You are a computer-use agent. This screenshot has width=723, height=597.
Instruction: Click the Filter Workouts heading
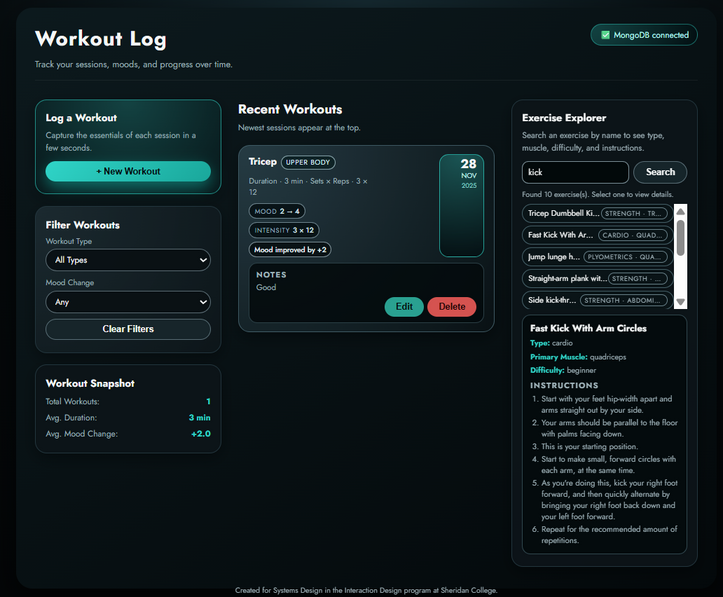(83, 225)
